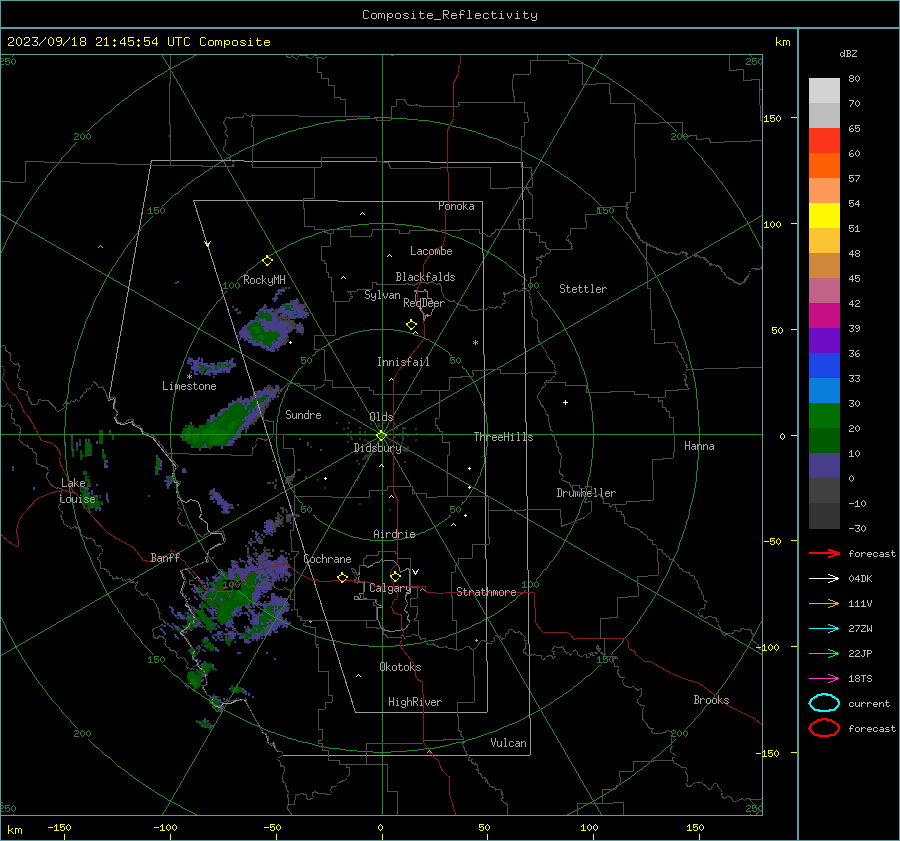This screenshot has height=841, width=900.
Task: Click the Ponoka label
Action: point(456,206)
